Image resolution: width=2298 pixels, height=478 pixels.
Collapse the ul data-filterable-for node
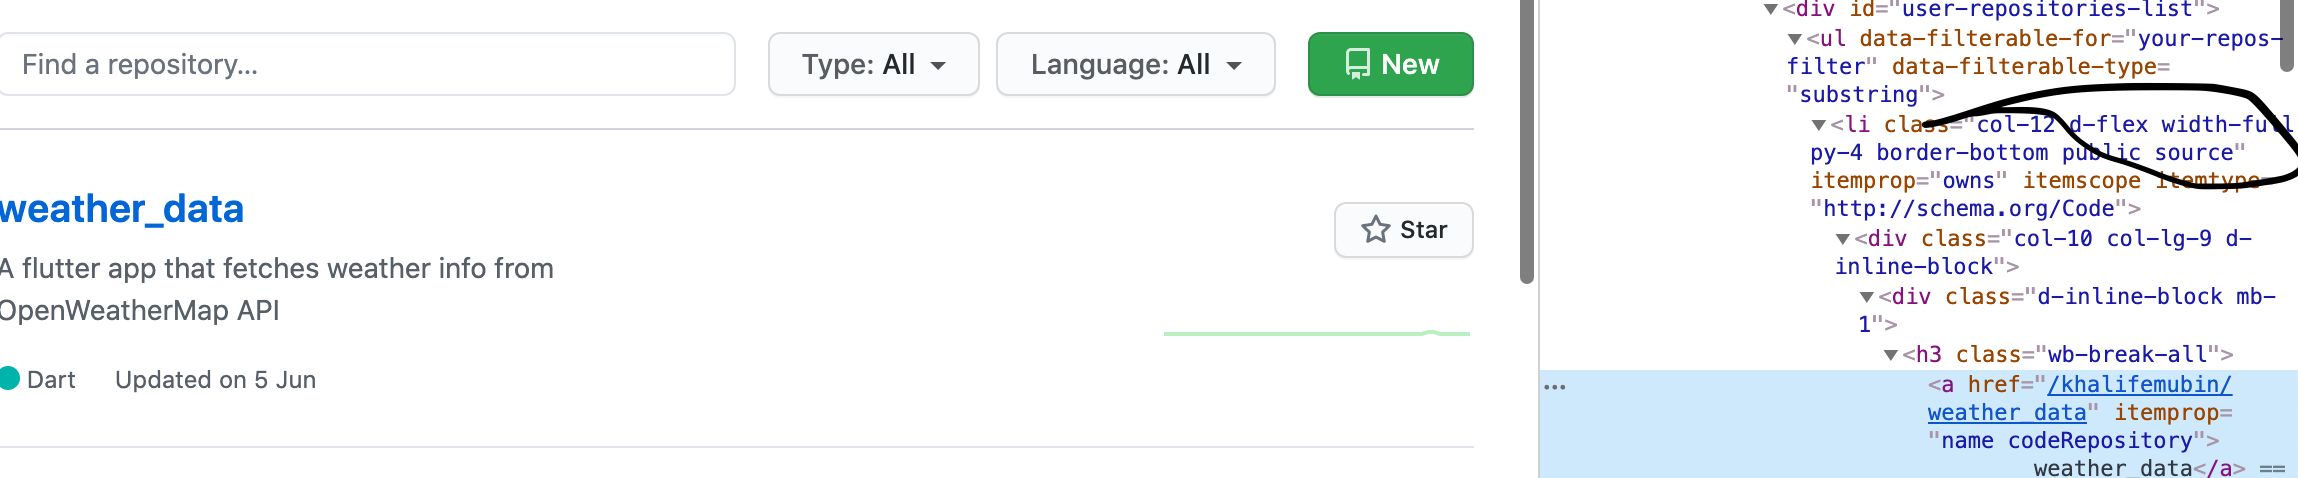coord(1795,39)
